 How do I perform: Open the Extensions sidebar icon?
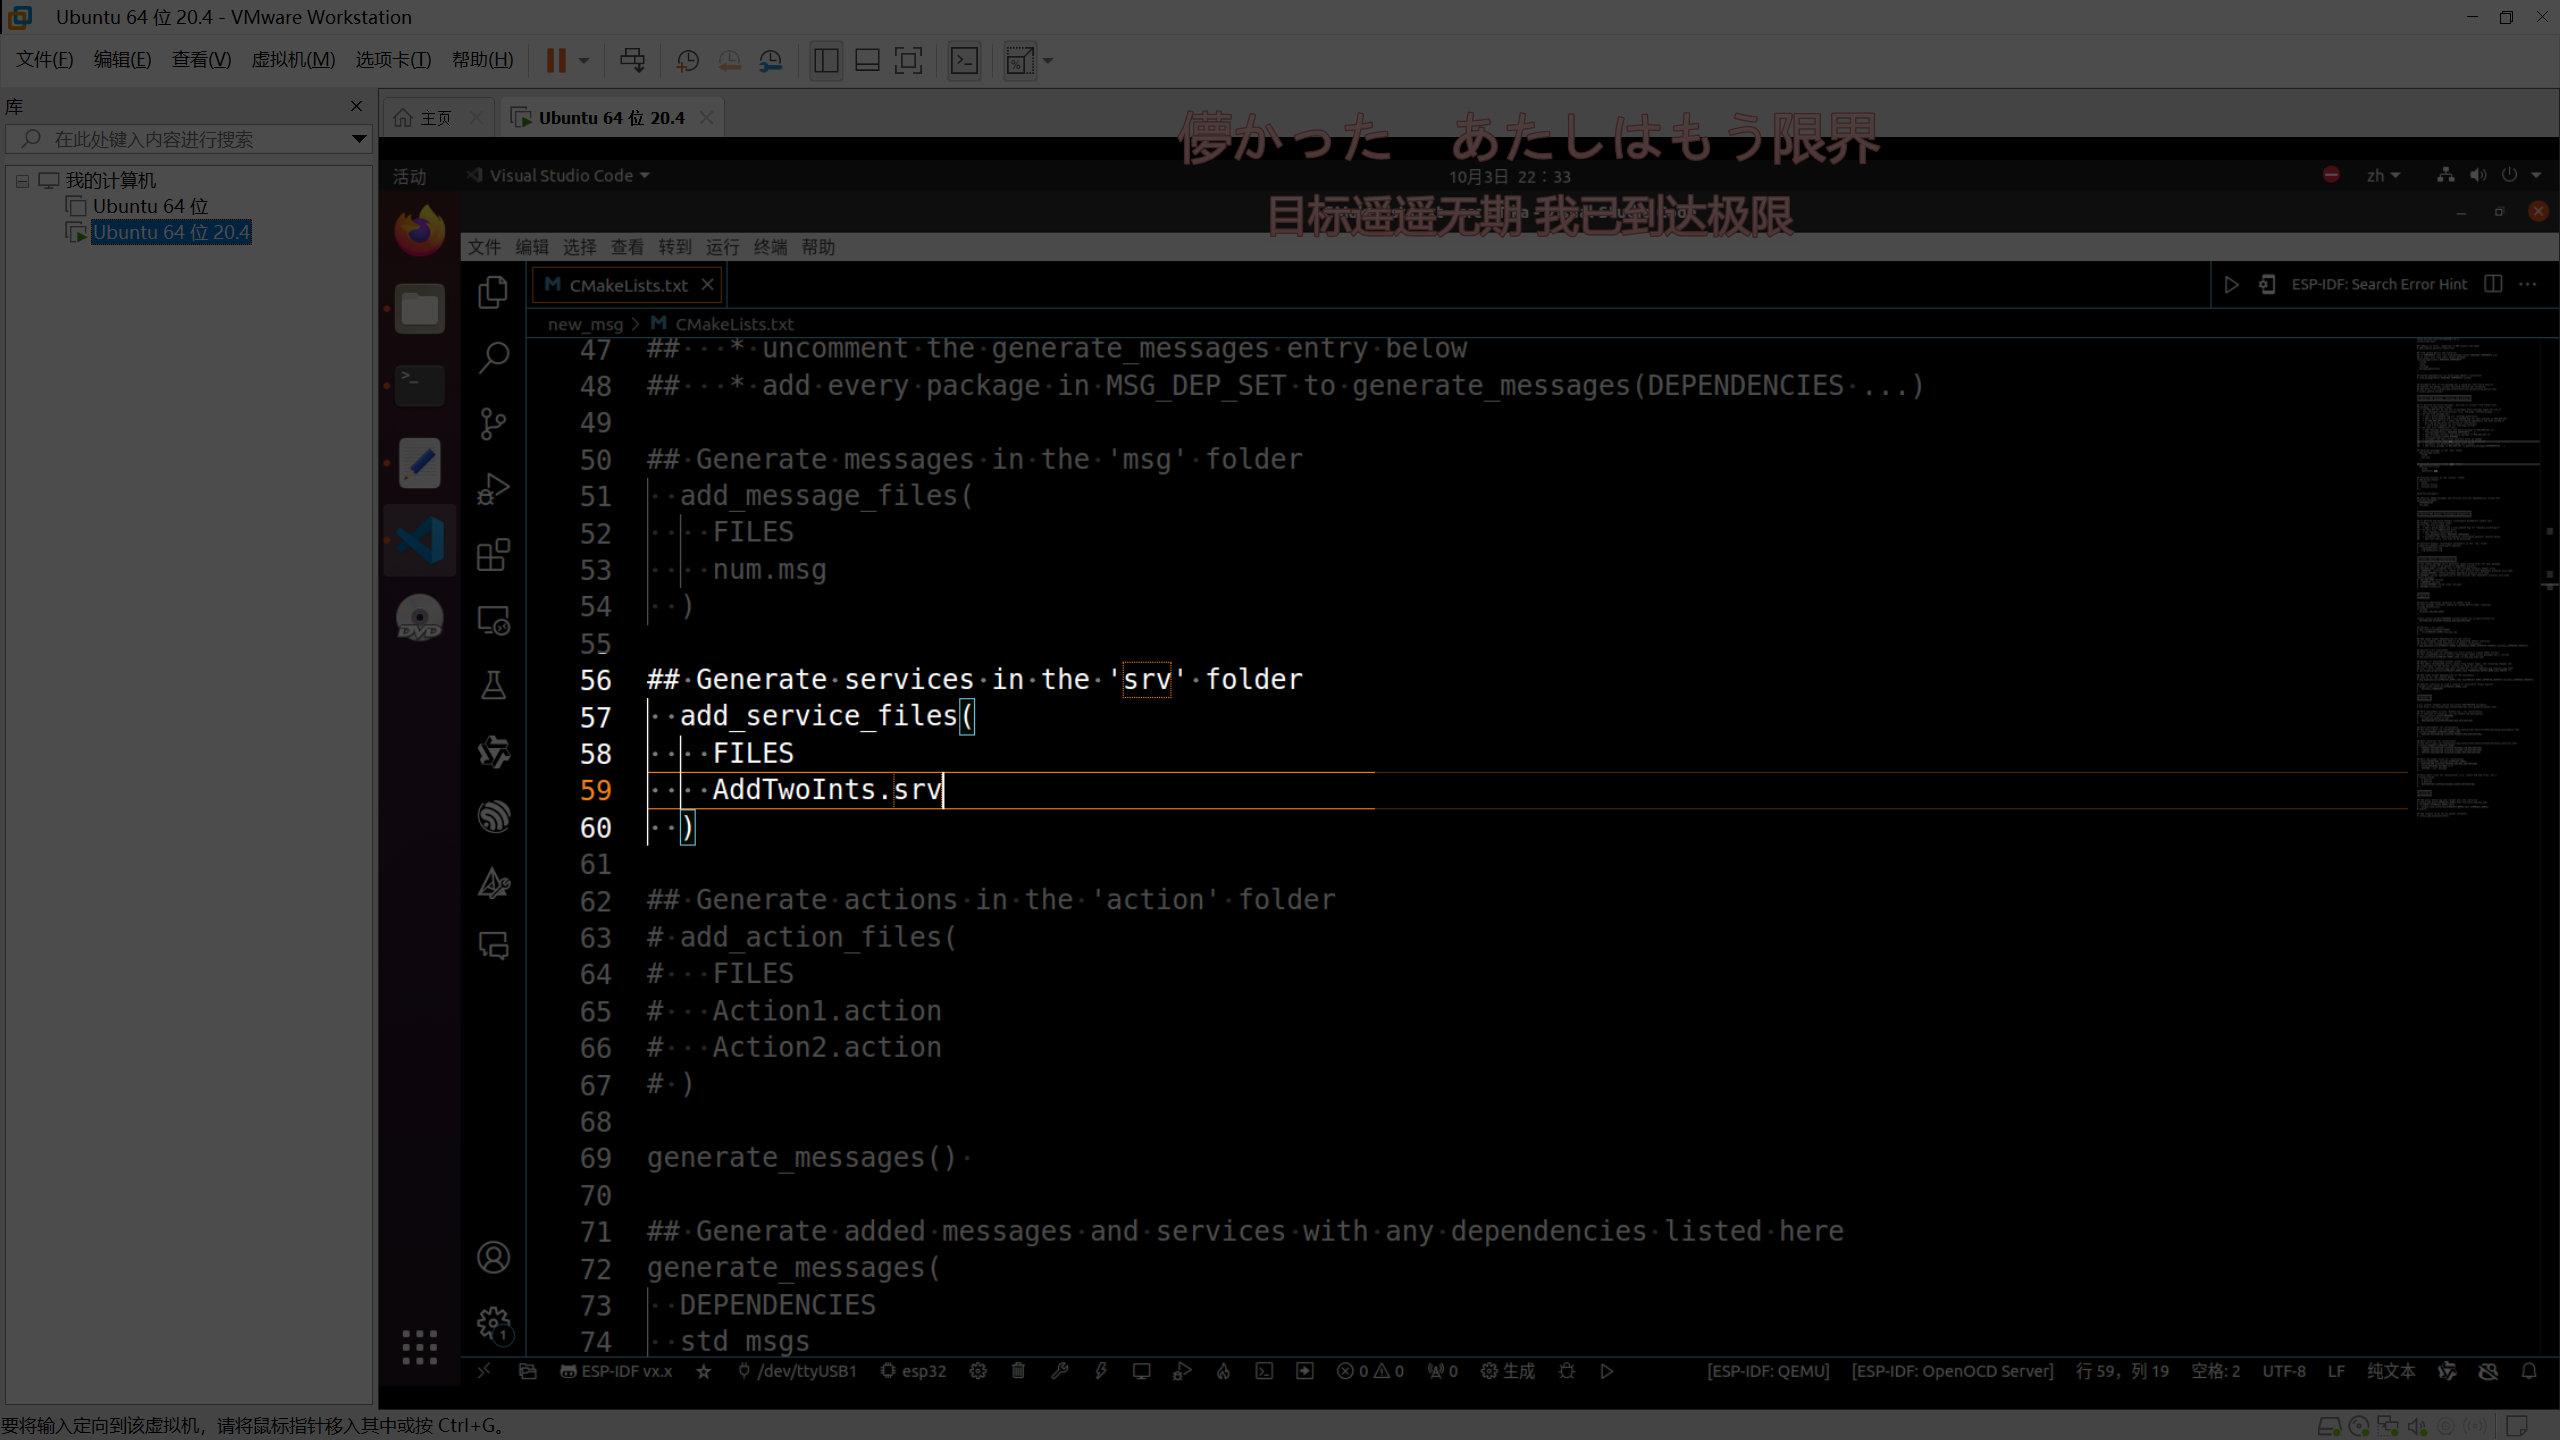[x=494, y=555]
